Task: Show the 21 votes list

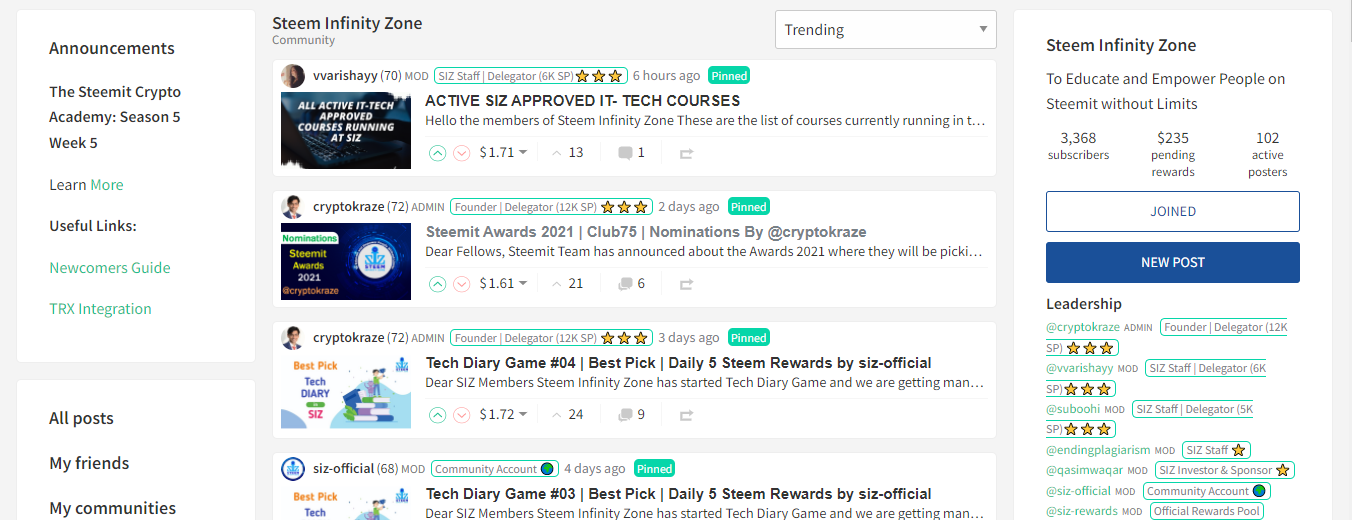Action: pos(567,284)
